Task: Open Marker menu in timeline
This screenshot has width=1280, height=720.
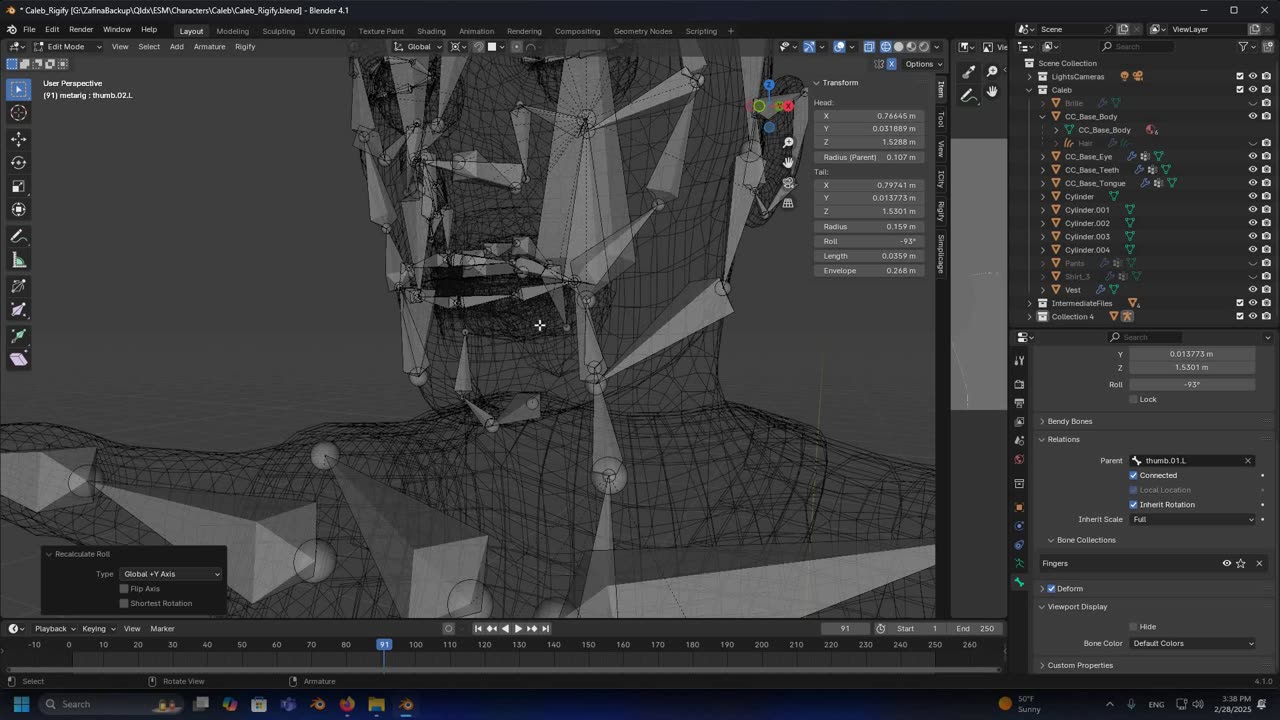Action: 162,628
